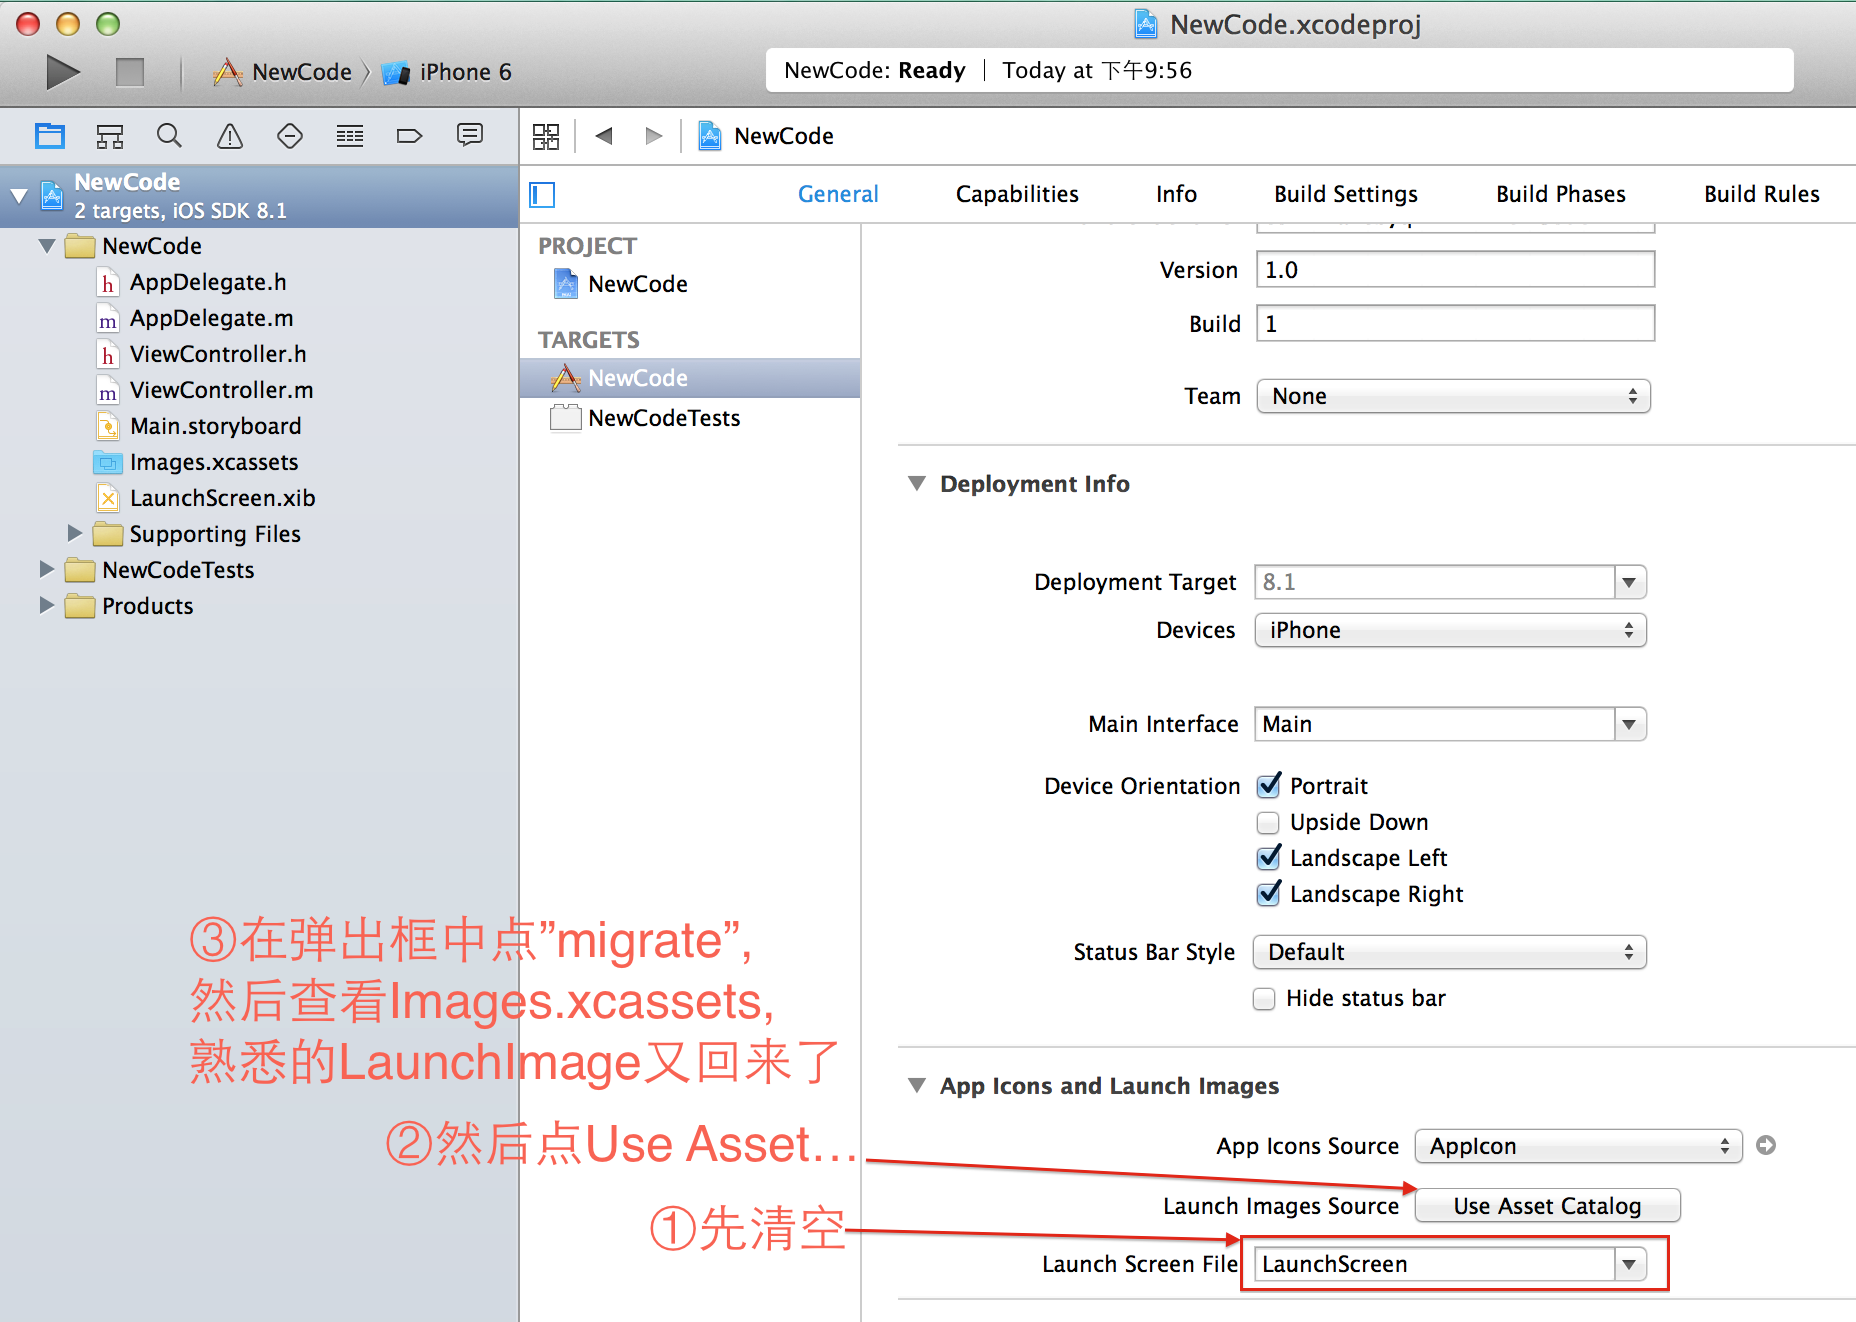Switch to the Build Rules tab
This screenshot has width=1856, height=1322.
(1762, 194)
